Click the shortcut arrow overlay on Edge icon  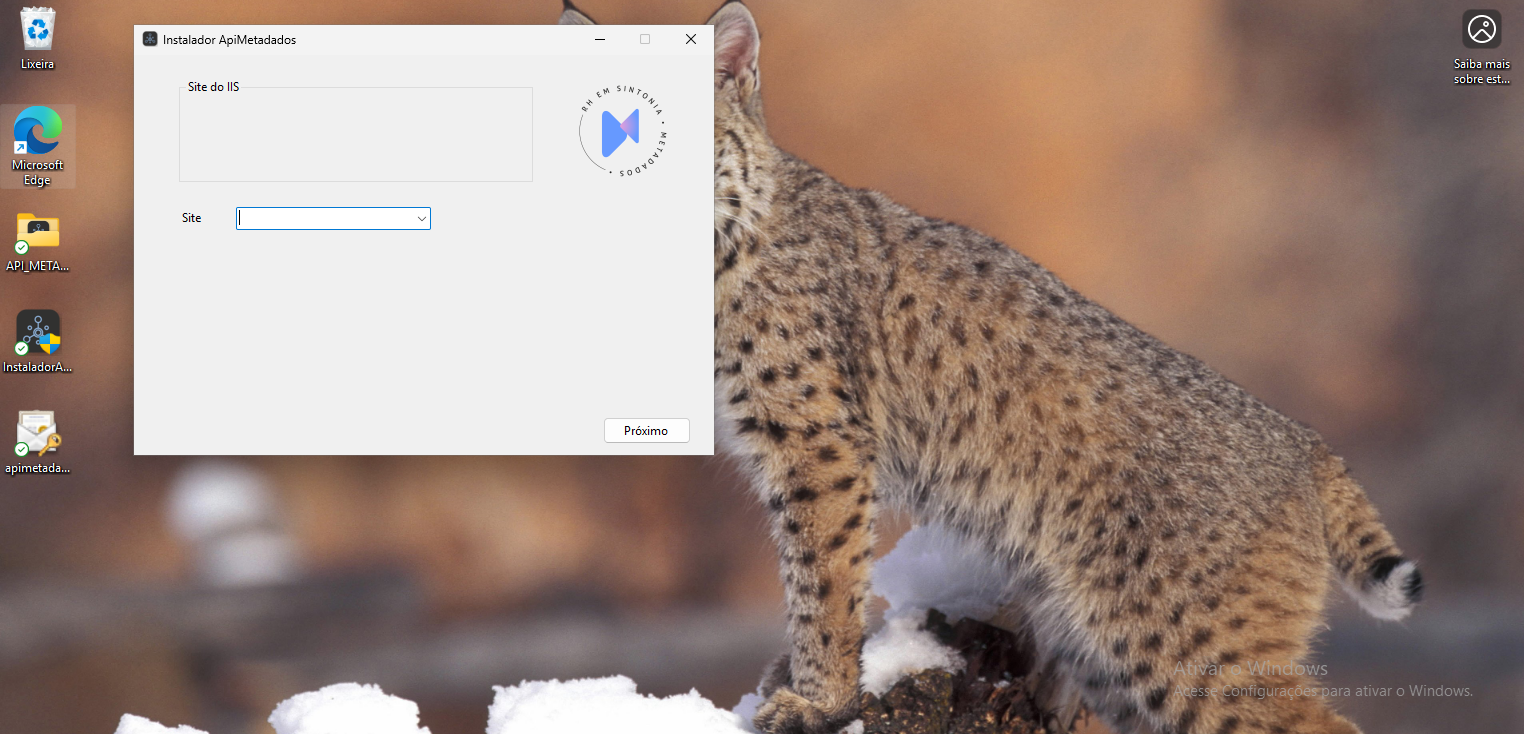point(21,148)
